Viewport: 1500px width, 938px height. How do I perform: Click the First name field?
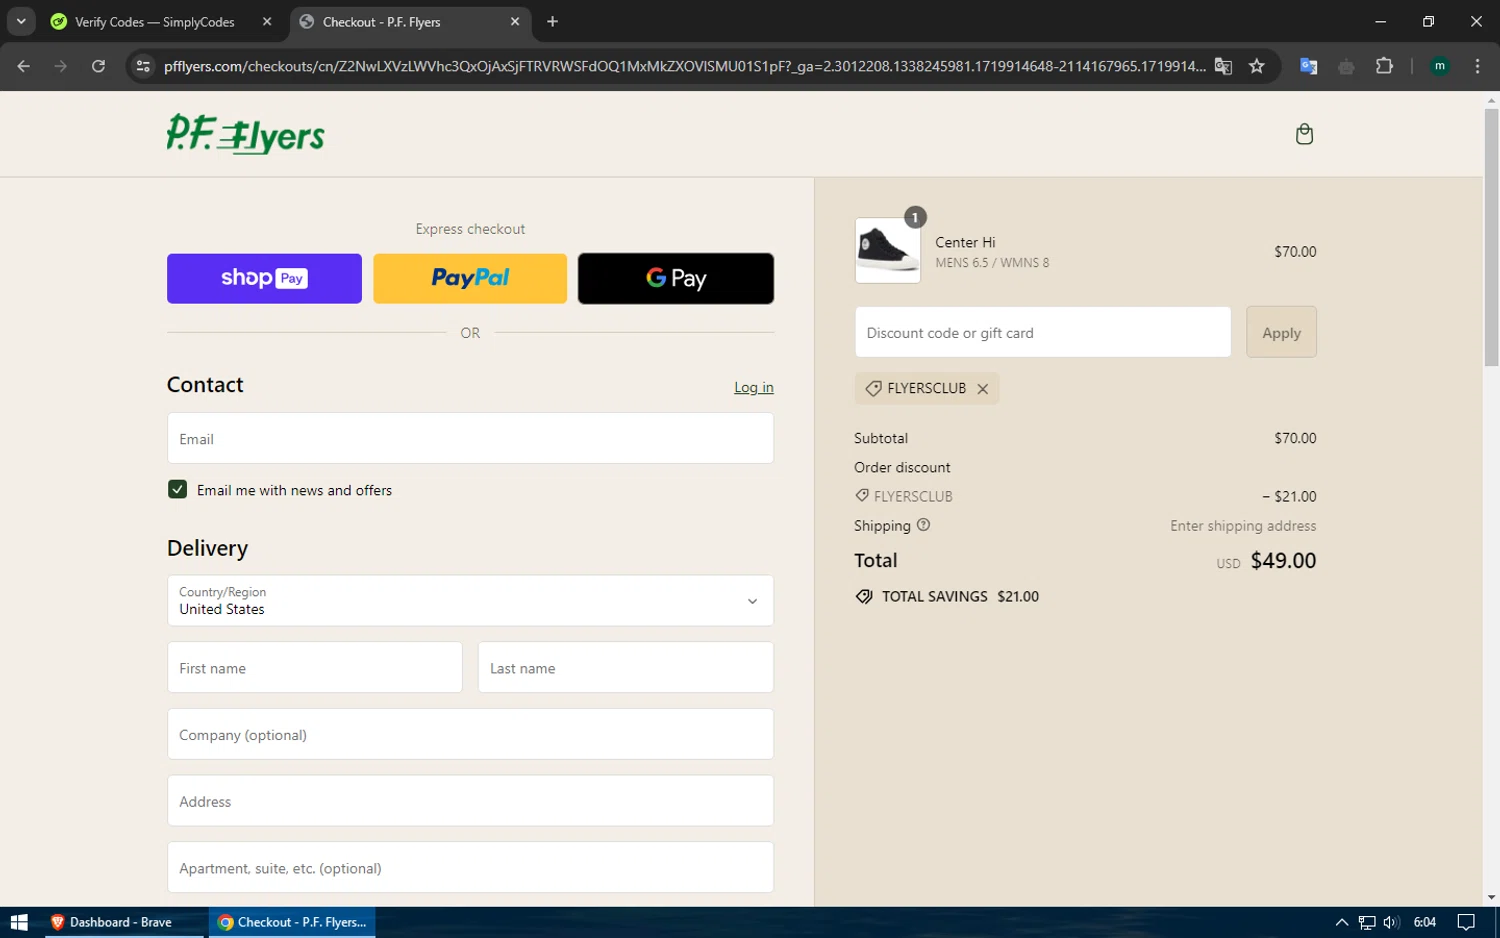315,667
